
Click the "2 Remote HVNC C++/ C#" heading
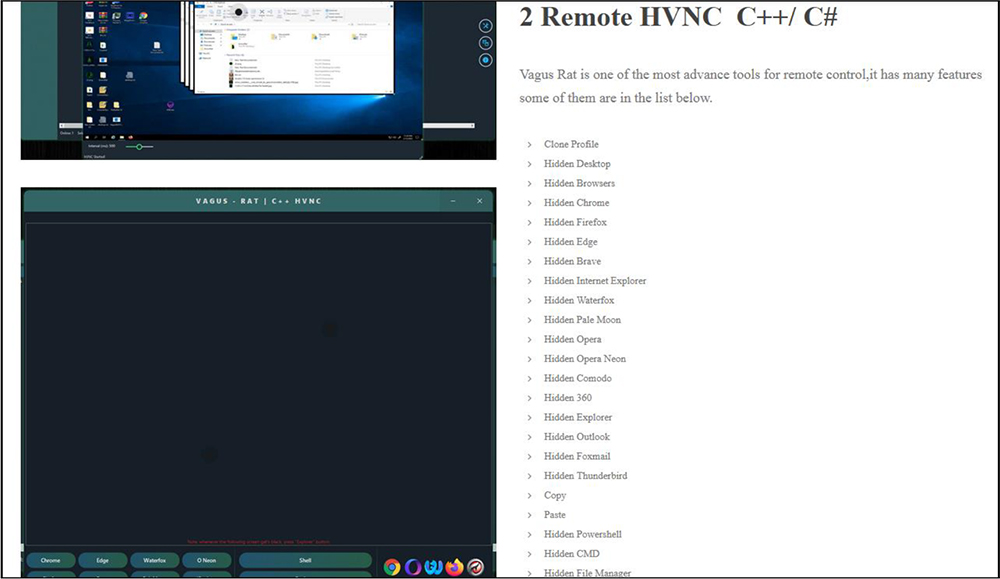click(678, 17)
